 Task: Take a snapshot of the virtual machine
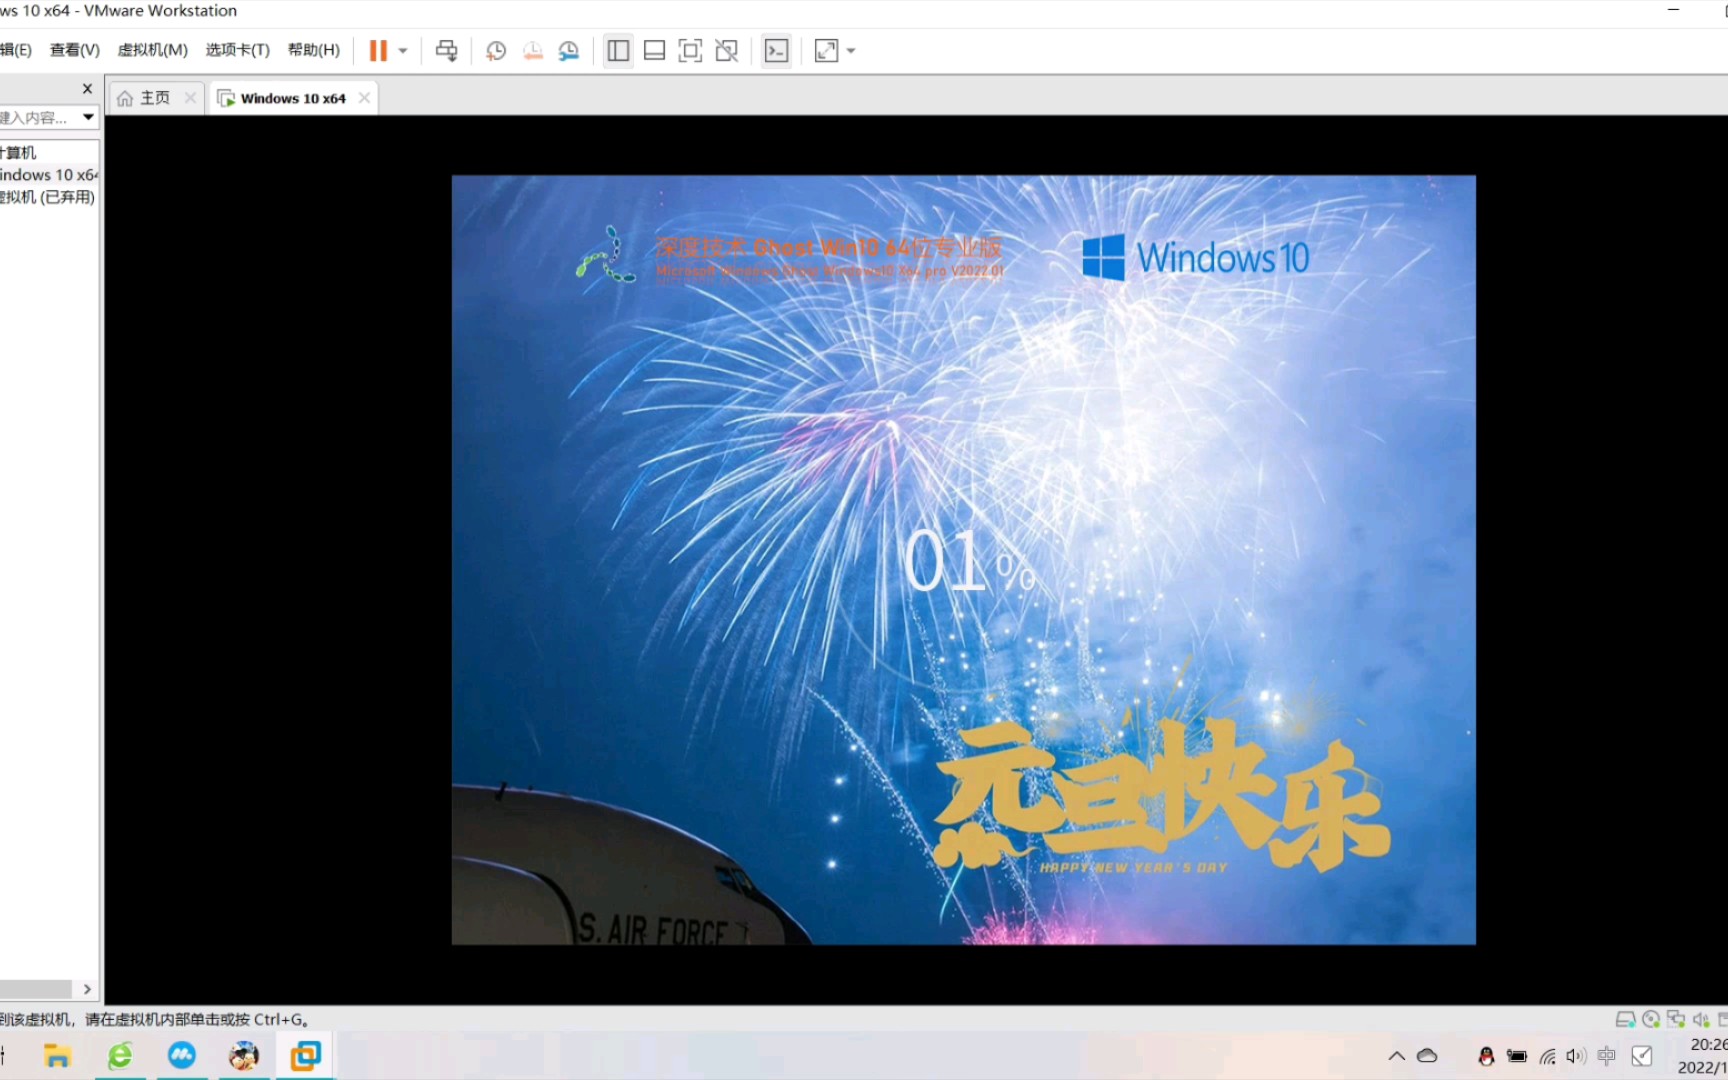tap(496, 51)
